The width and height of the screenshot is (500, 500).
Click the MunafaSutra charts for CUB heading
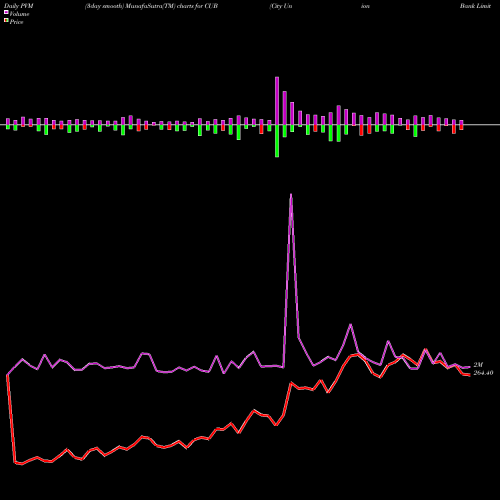tap(151, 6)
